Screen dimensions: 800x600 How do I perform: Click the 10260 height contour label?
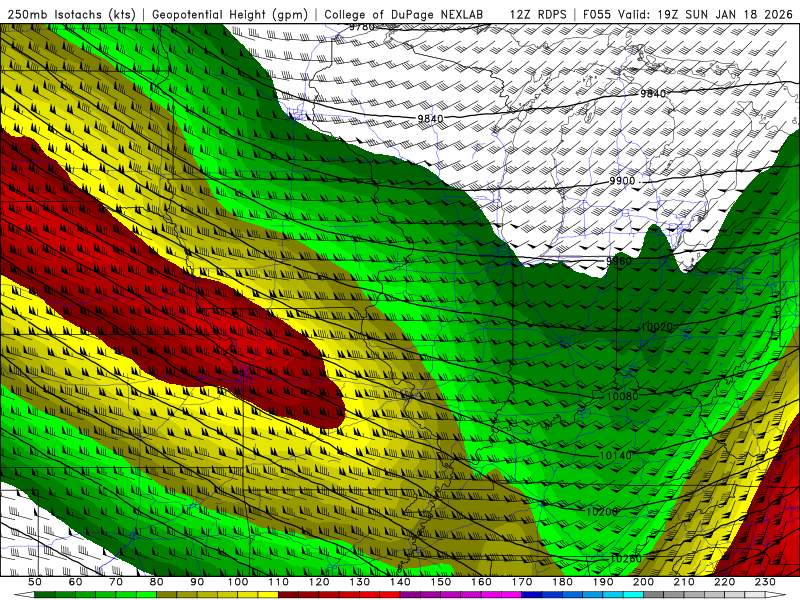(x=626, y=559)
